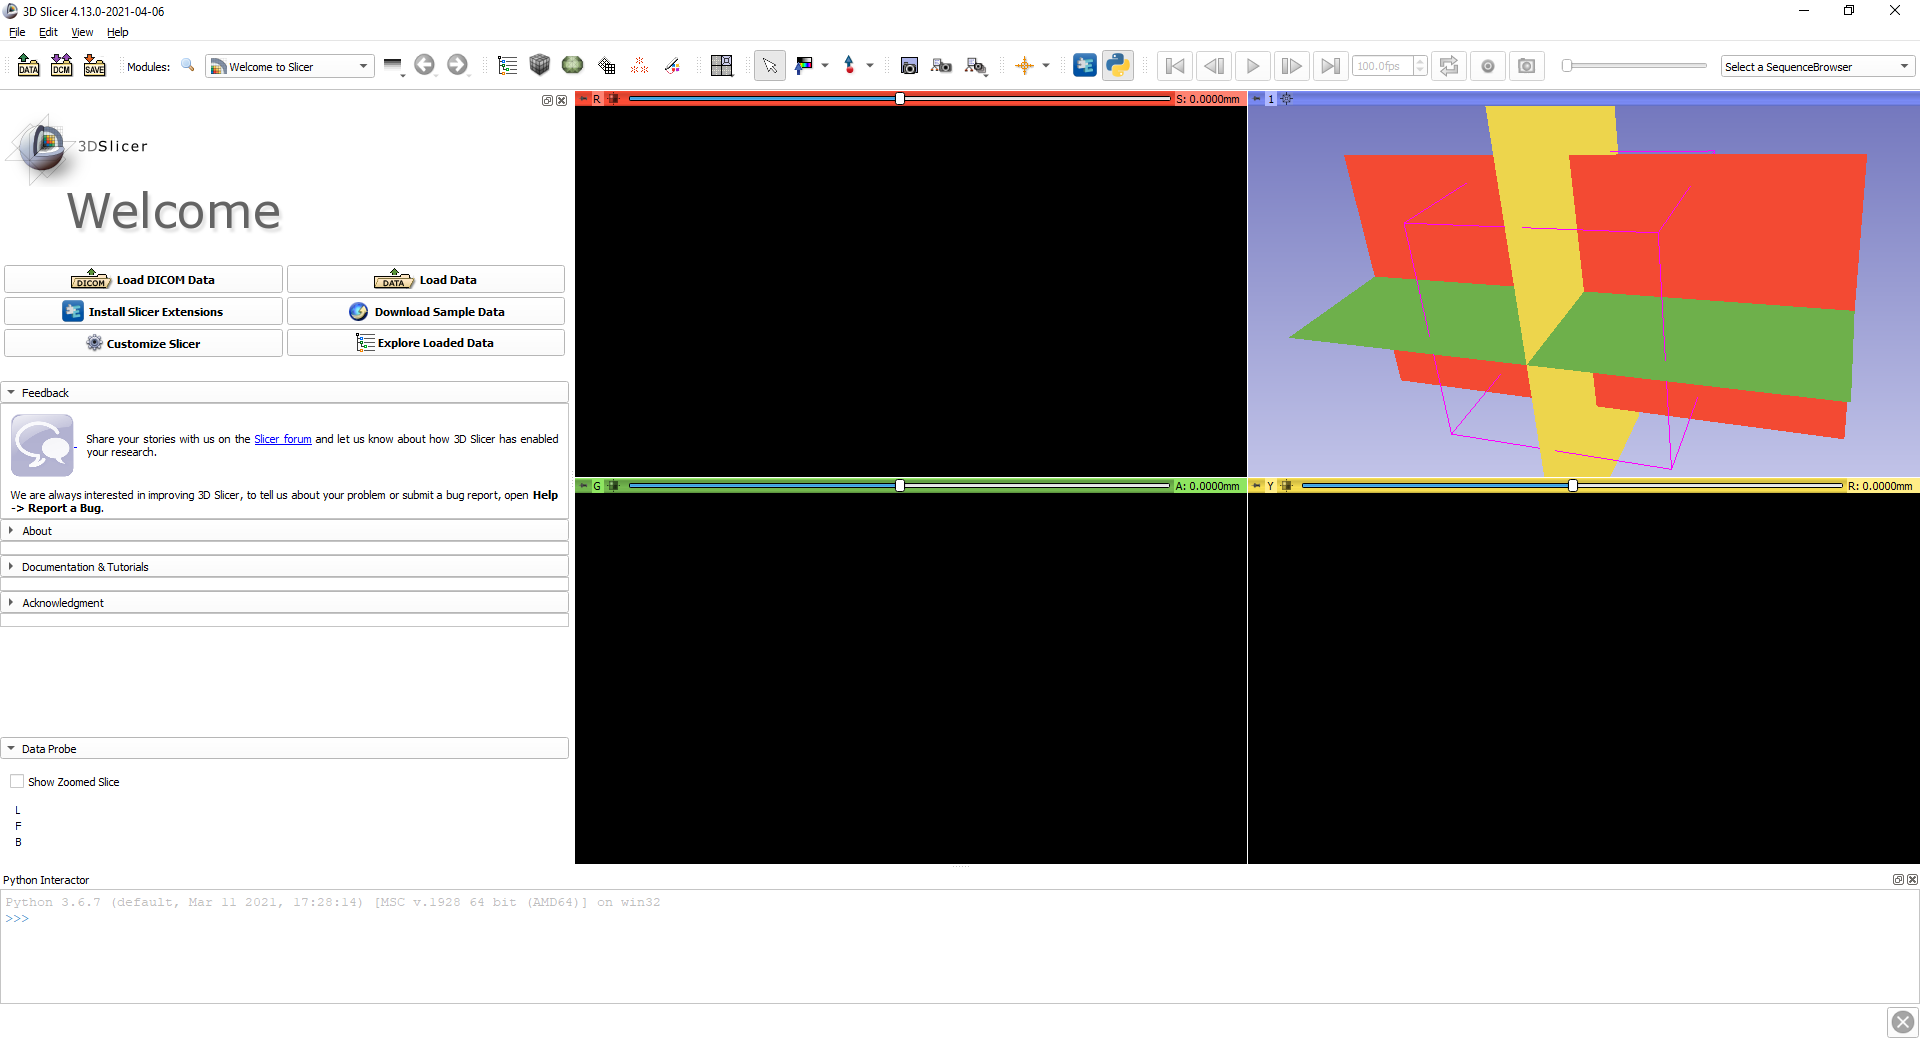Image resolution: width=1920 pixels, height=1040 pixels.
Task: Open the Modules selector dropdown
Action: [290, 66]
